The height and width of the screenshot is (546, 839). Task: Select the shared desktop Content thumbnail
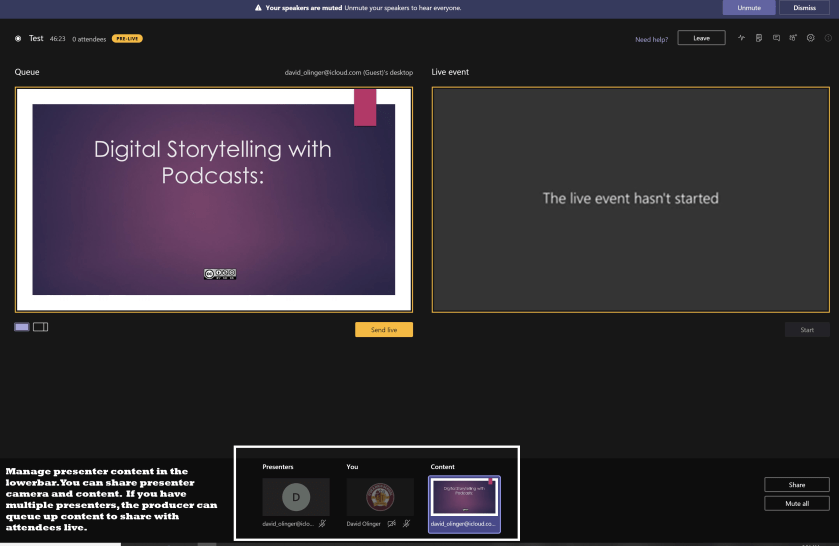pyautogui.click(x=464, y=499)
